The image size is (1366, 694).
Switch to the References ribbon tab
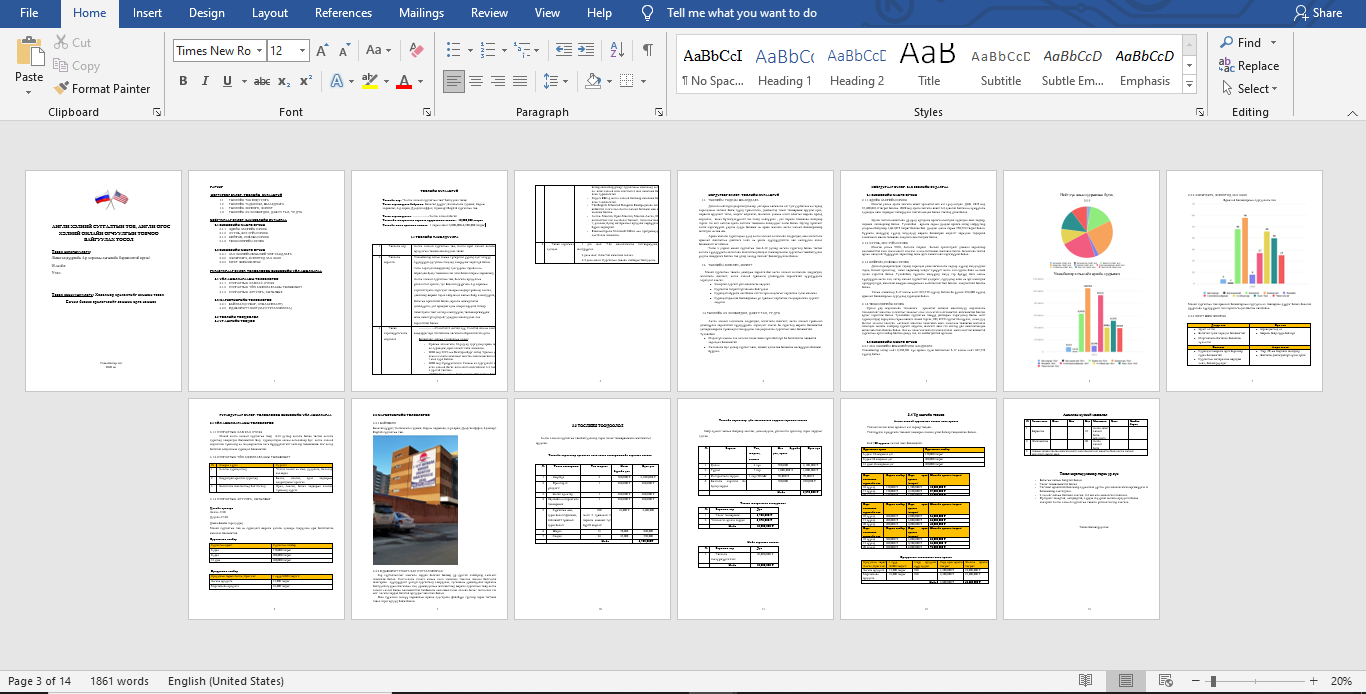pos(343,13)
